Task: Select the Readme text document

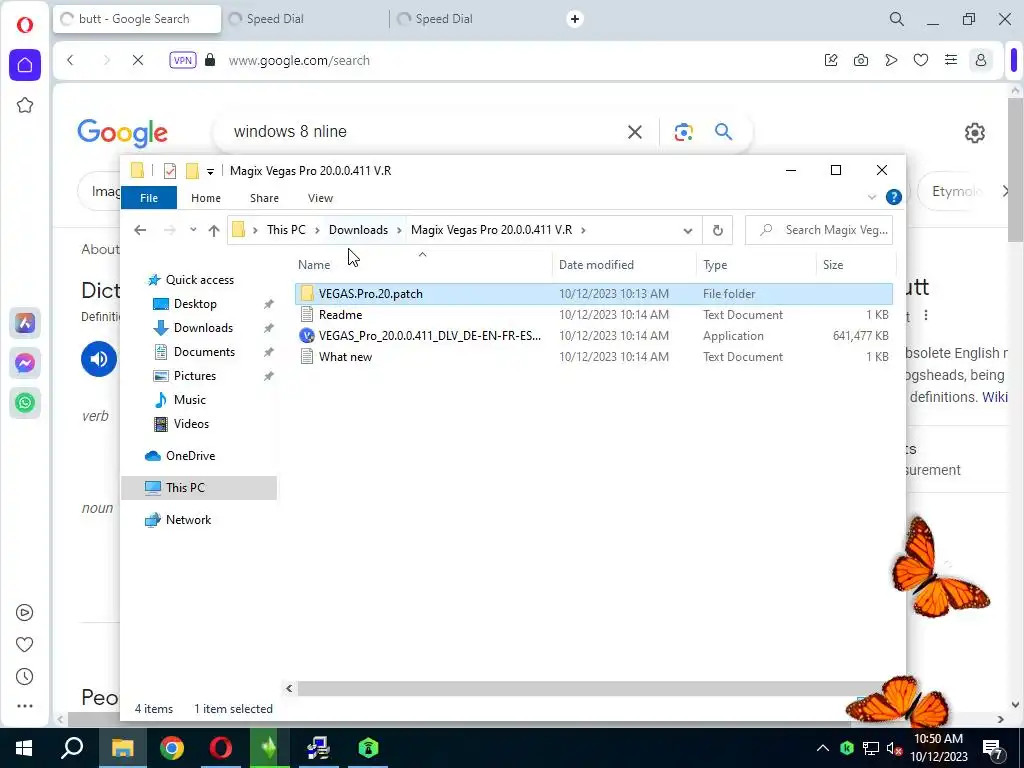Action: [x=594, y=315]
